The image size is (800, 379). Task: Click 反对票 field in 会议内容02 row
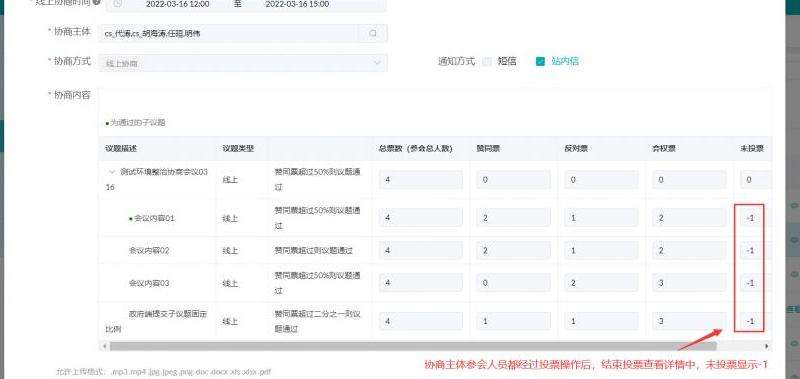(601, 250)
